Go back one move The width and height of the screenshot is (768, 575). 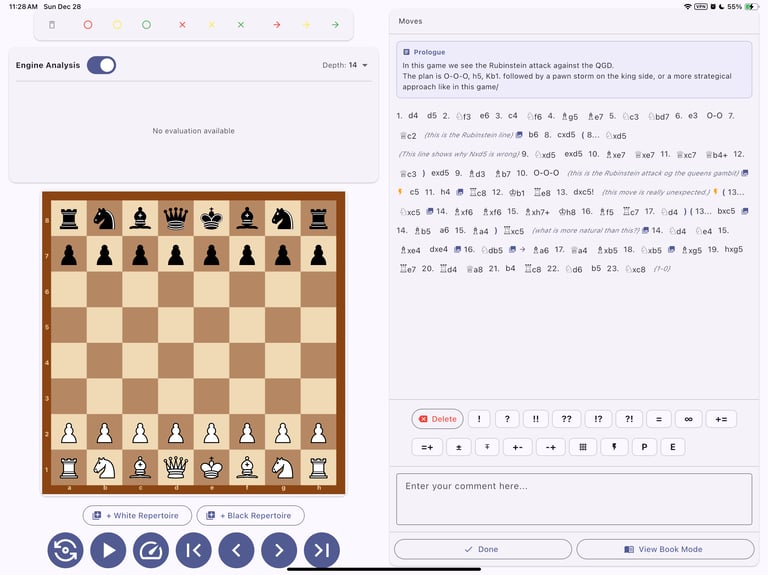237,550
